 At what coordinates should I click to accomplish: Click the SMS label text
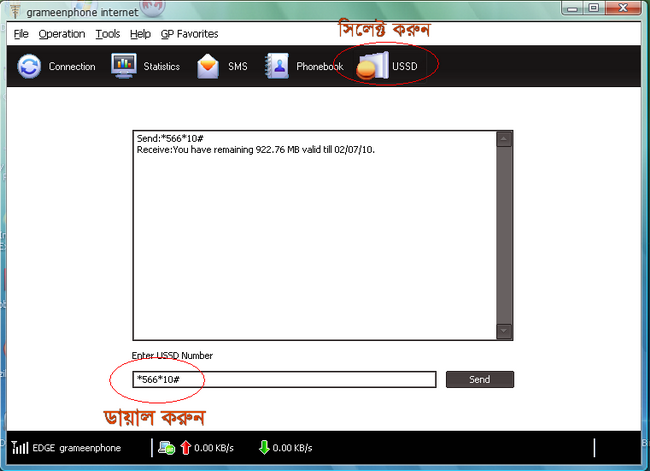238,66
